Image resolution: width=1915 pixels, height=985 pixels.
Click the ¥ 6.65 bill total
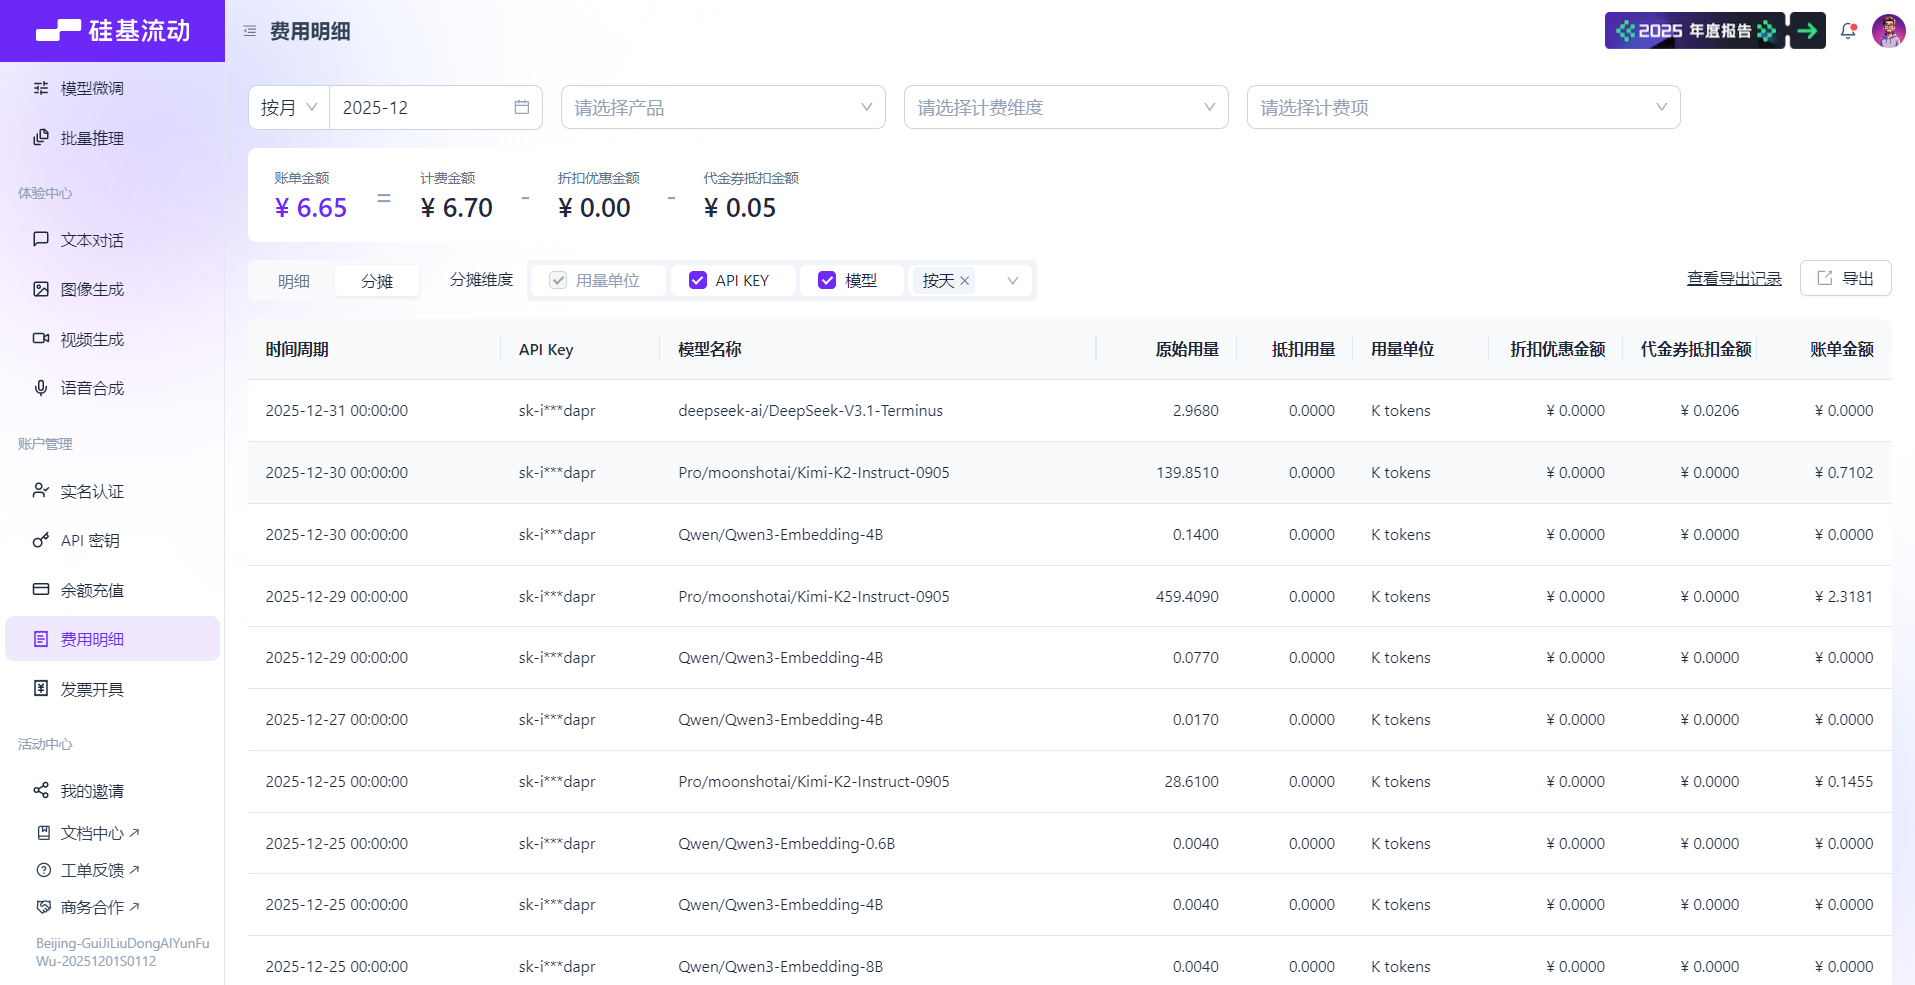(x=311, y=208)
